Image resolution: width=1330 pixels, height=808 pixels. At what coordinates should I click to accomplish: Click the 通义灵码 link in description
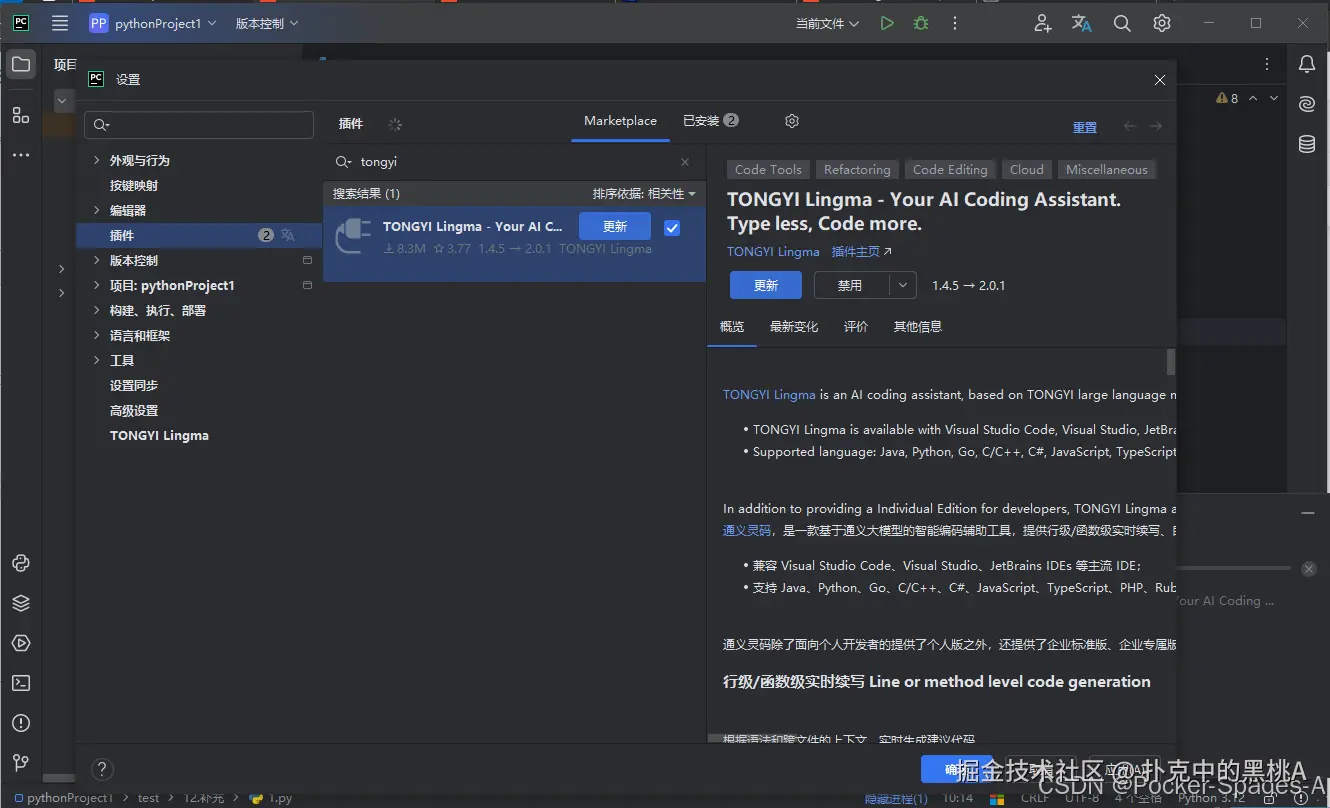click(747, 531)
